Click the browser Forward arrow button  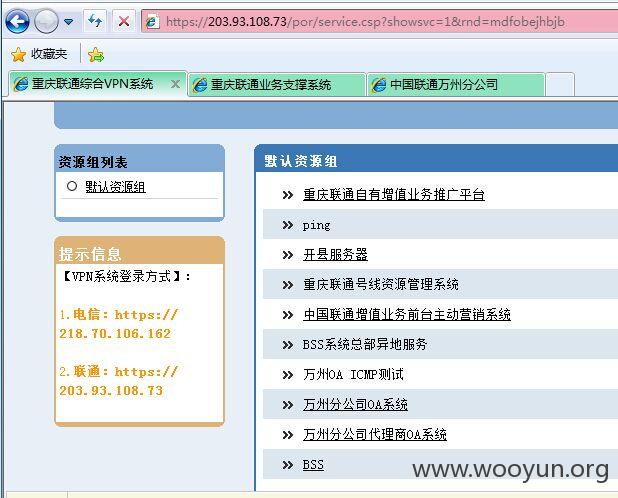click(46, 21)
